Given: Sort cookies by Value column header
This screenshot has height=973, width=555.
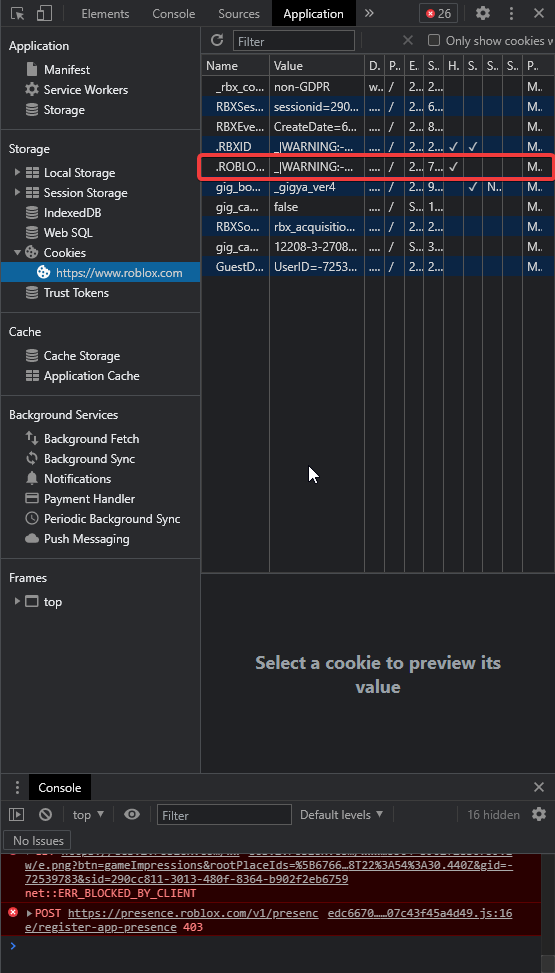Looking at the screenshot, I should (x=317, y=66).
